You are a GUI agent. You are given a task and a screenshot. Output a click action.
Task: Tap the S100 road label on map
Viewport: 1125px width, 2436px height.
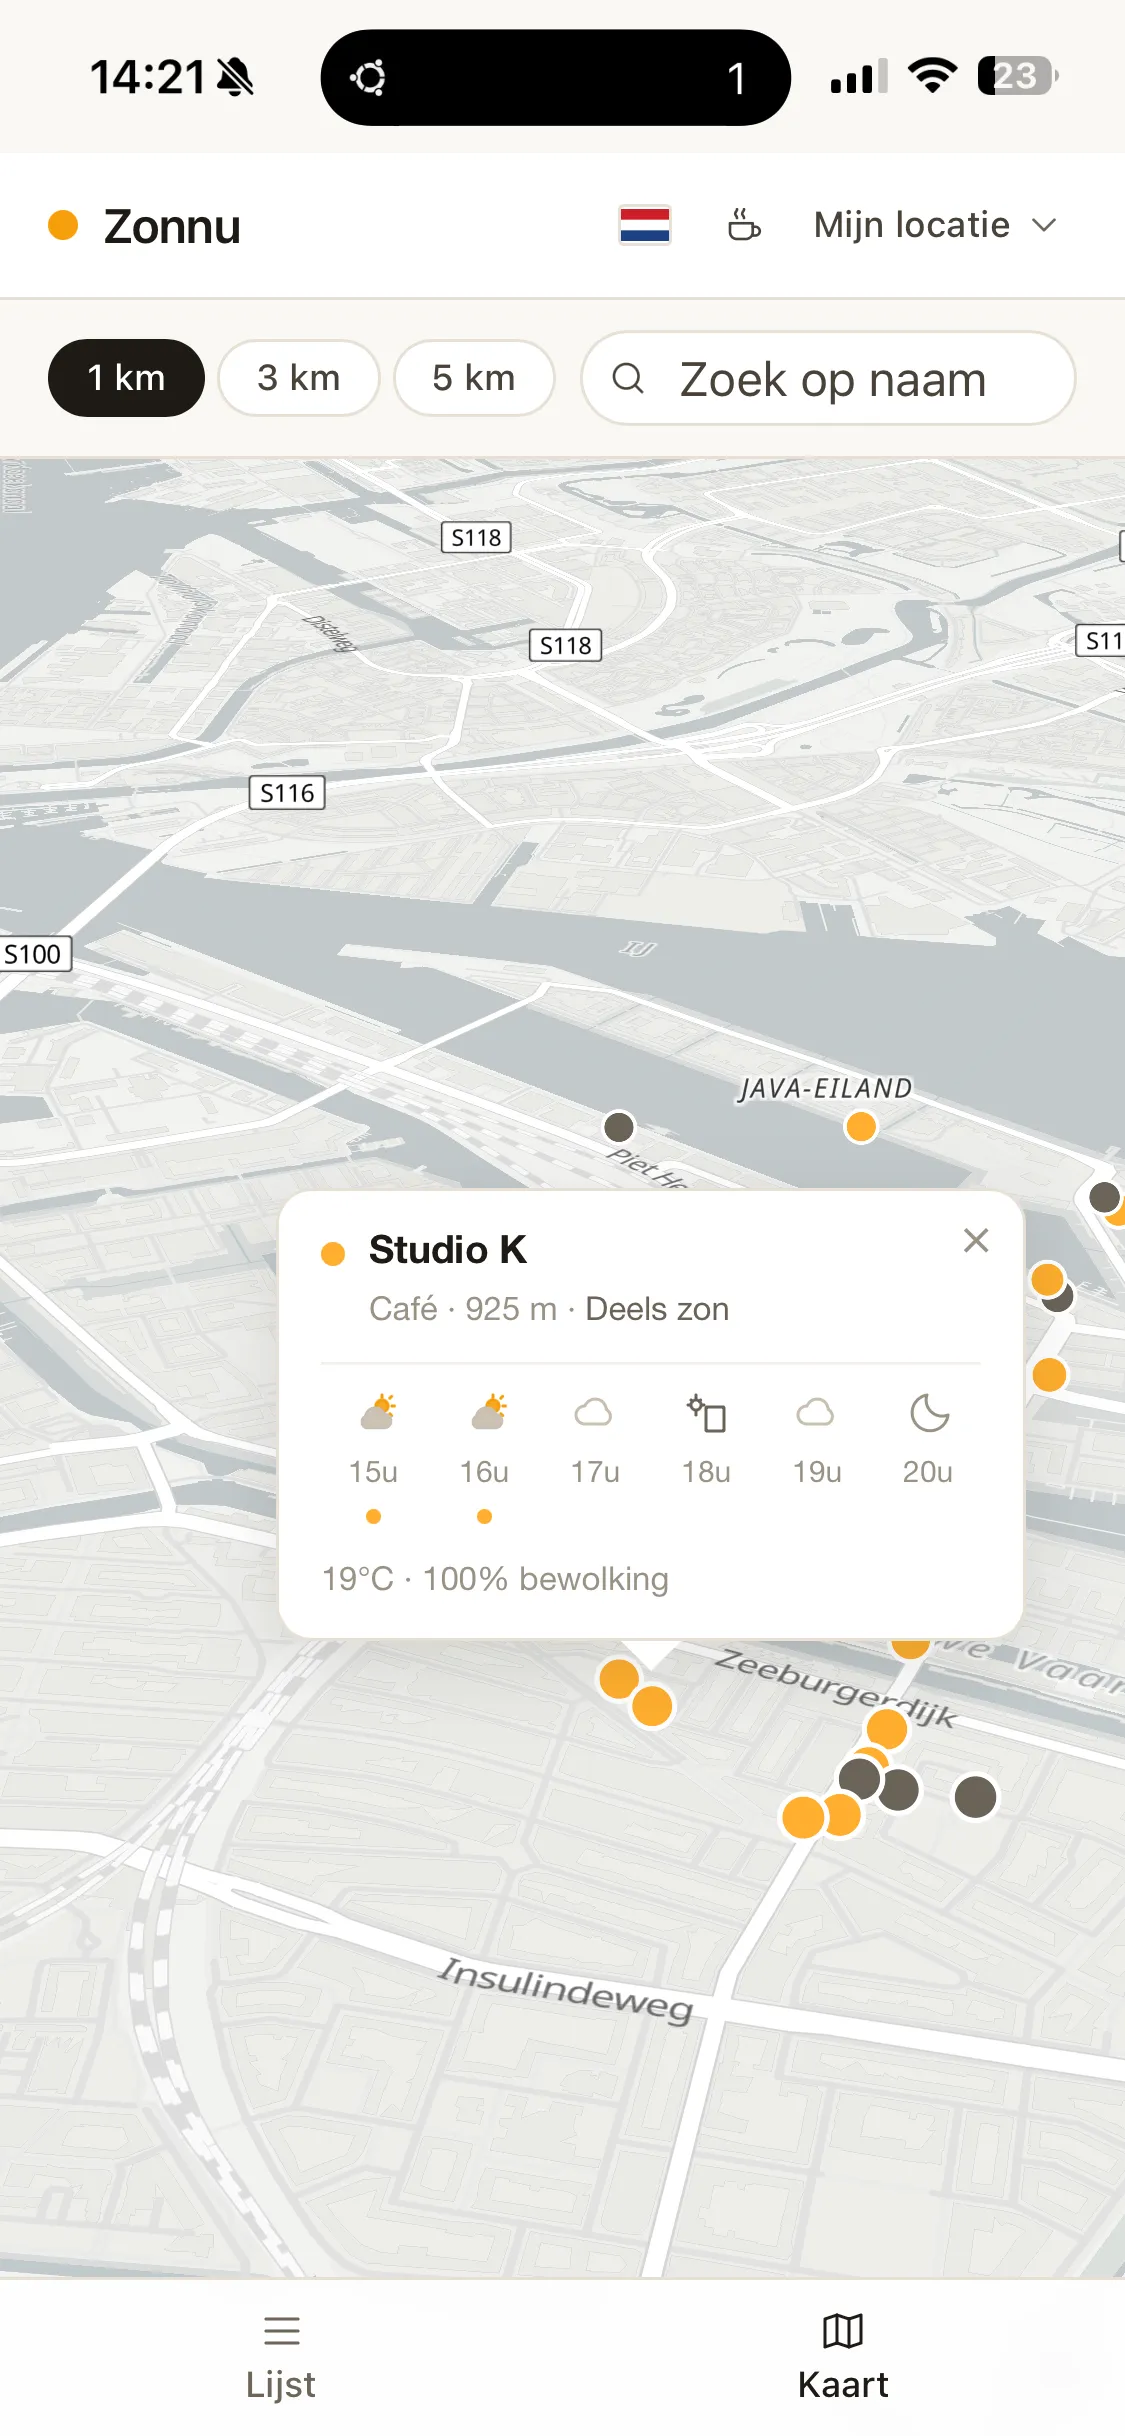34,954
